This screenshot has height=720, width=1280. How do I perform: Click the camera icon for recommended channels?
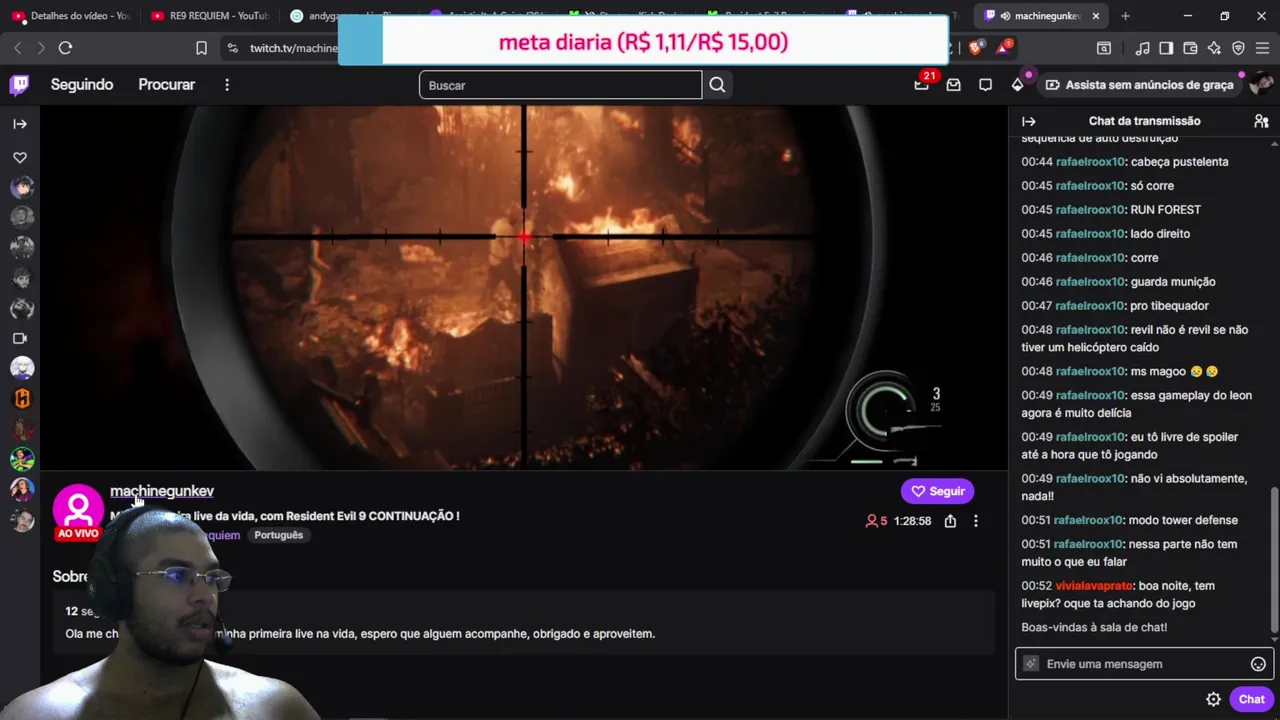[20, 338]
